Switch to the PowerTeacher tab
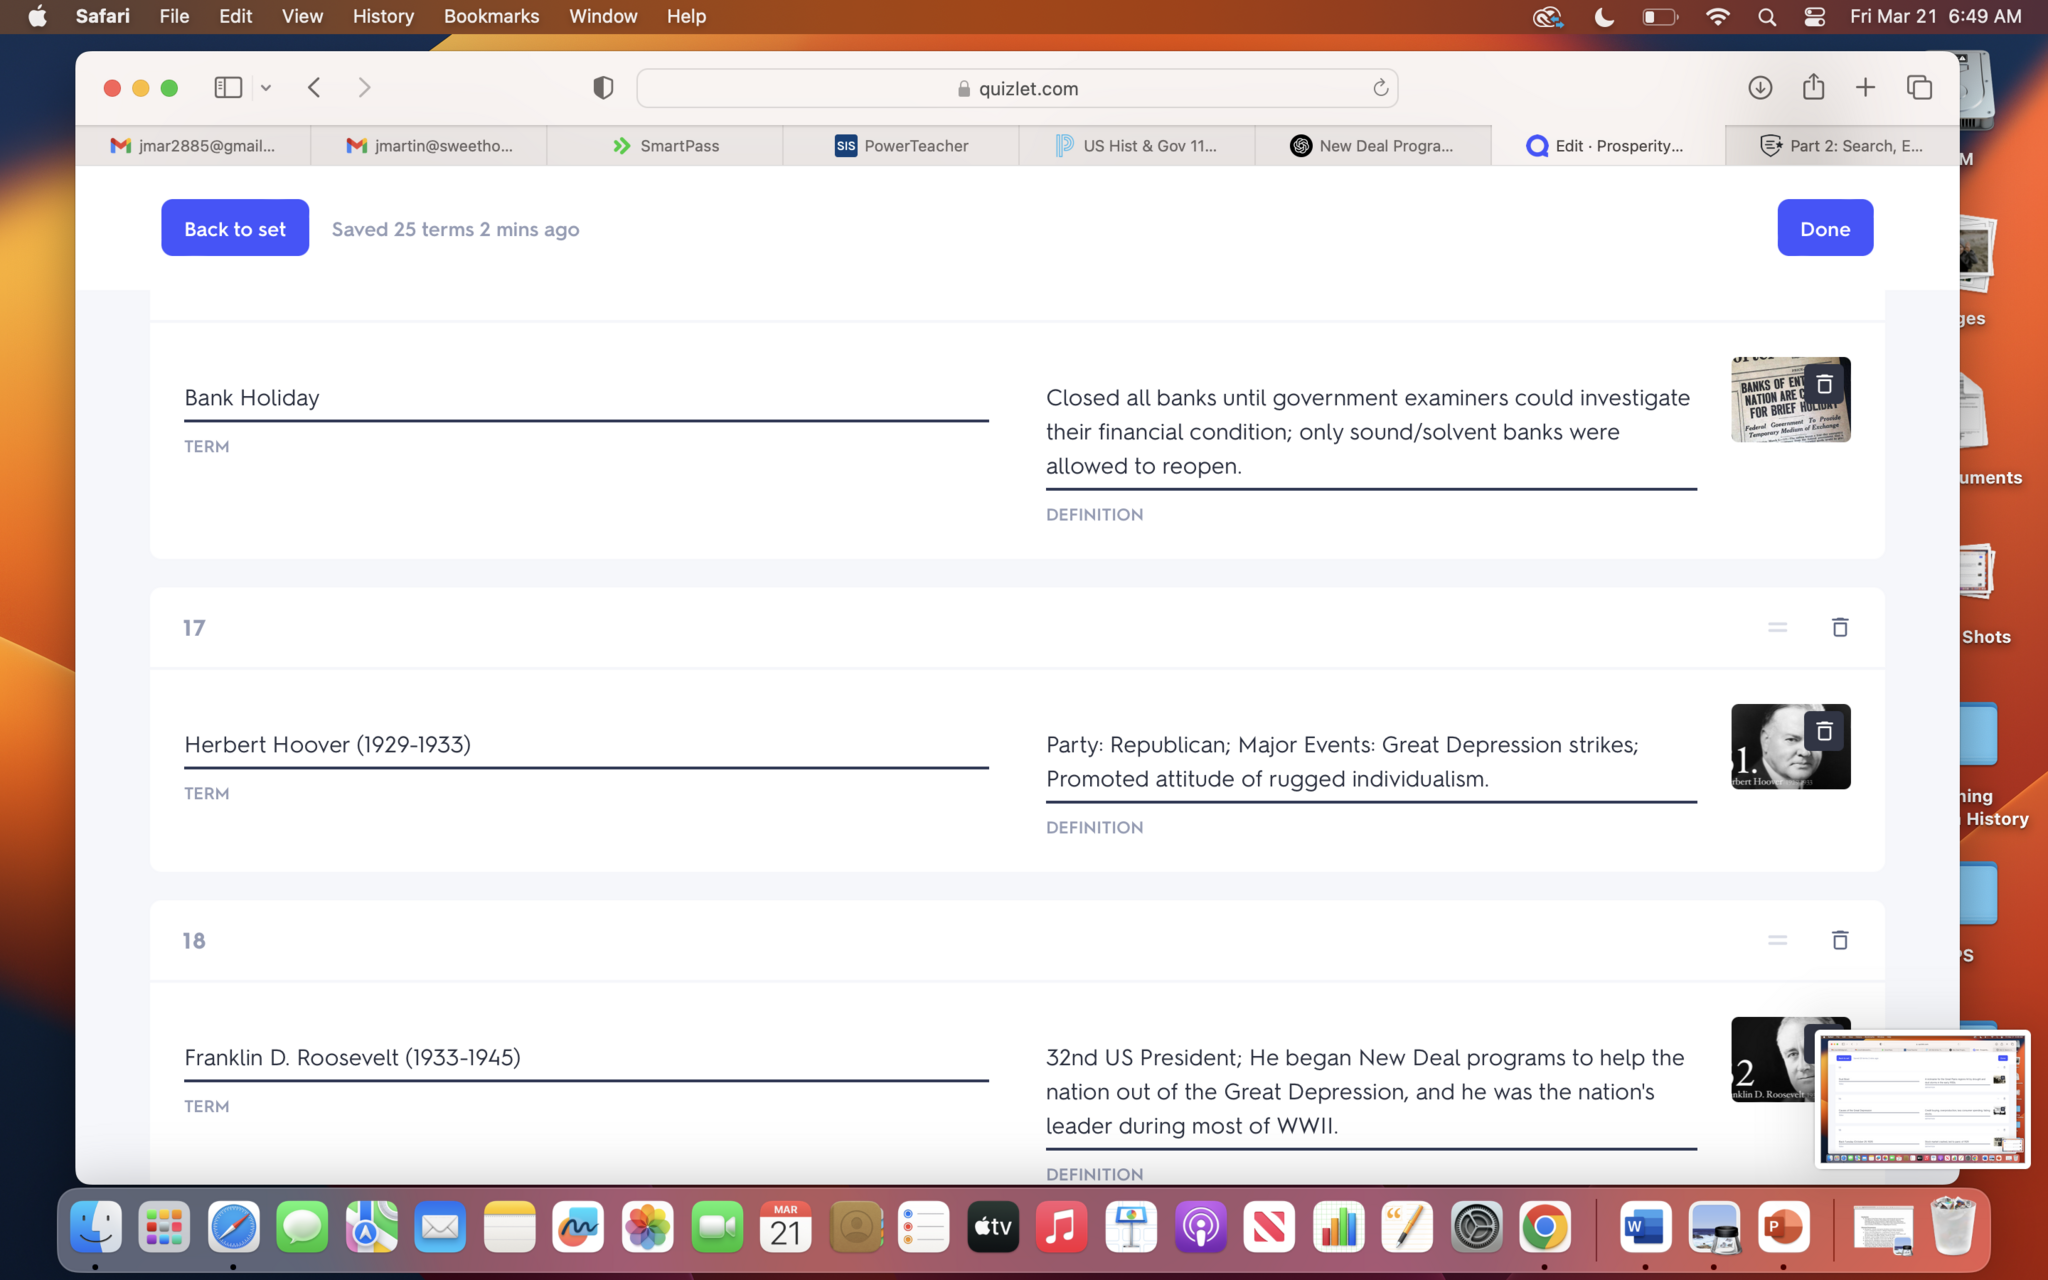The height and width of the screenshot is (1280, 2048). pyautogui.click(x=901, y=146)
